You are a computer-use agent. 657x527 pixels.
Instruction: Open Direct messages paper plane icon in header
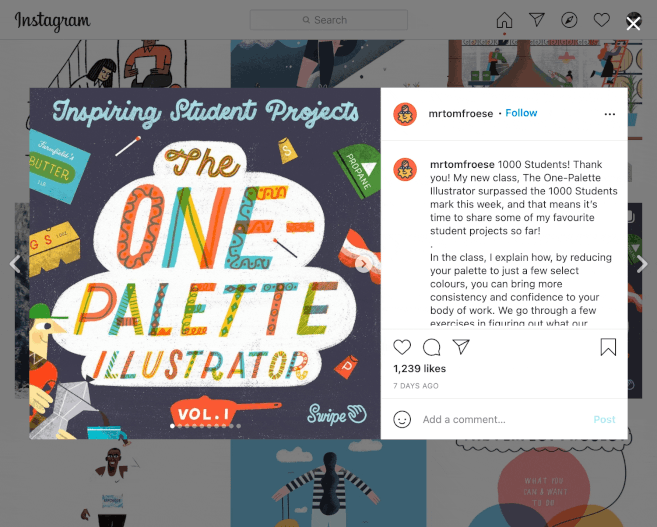coord(536,20)
